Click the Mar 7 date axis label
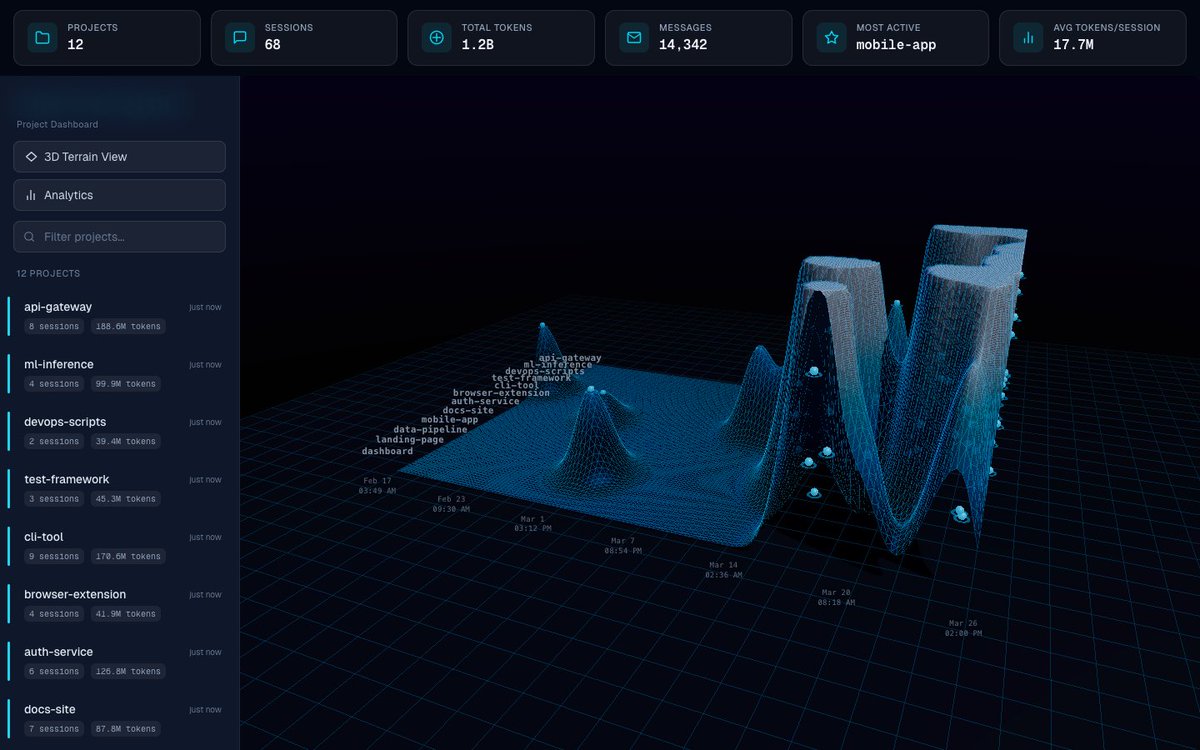 tap(623, 545)
